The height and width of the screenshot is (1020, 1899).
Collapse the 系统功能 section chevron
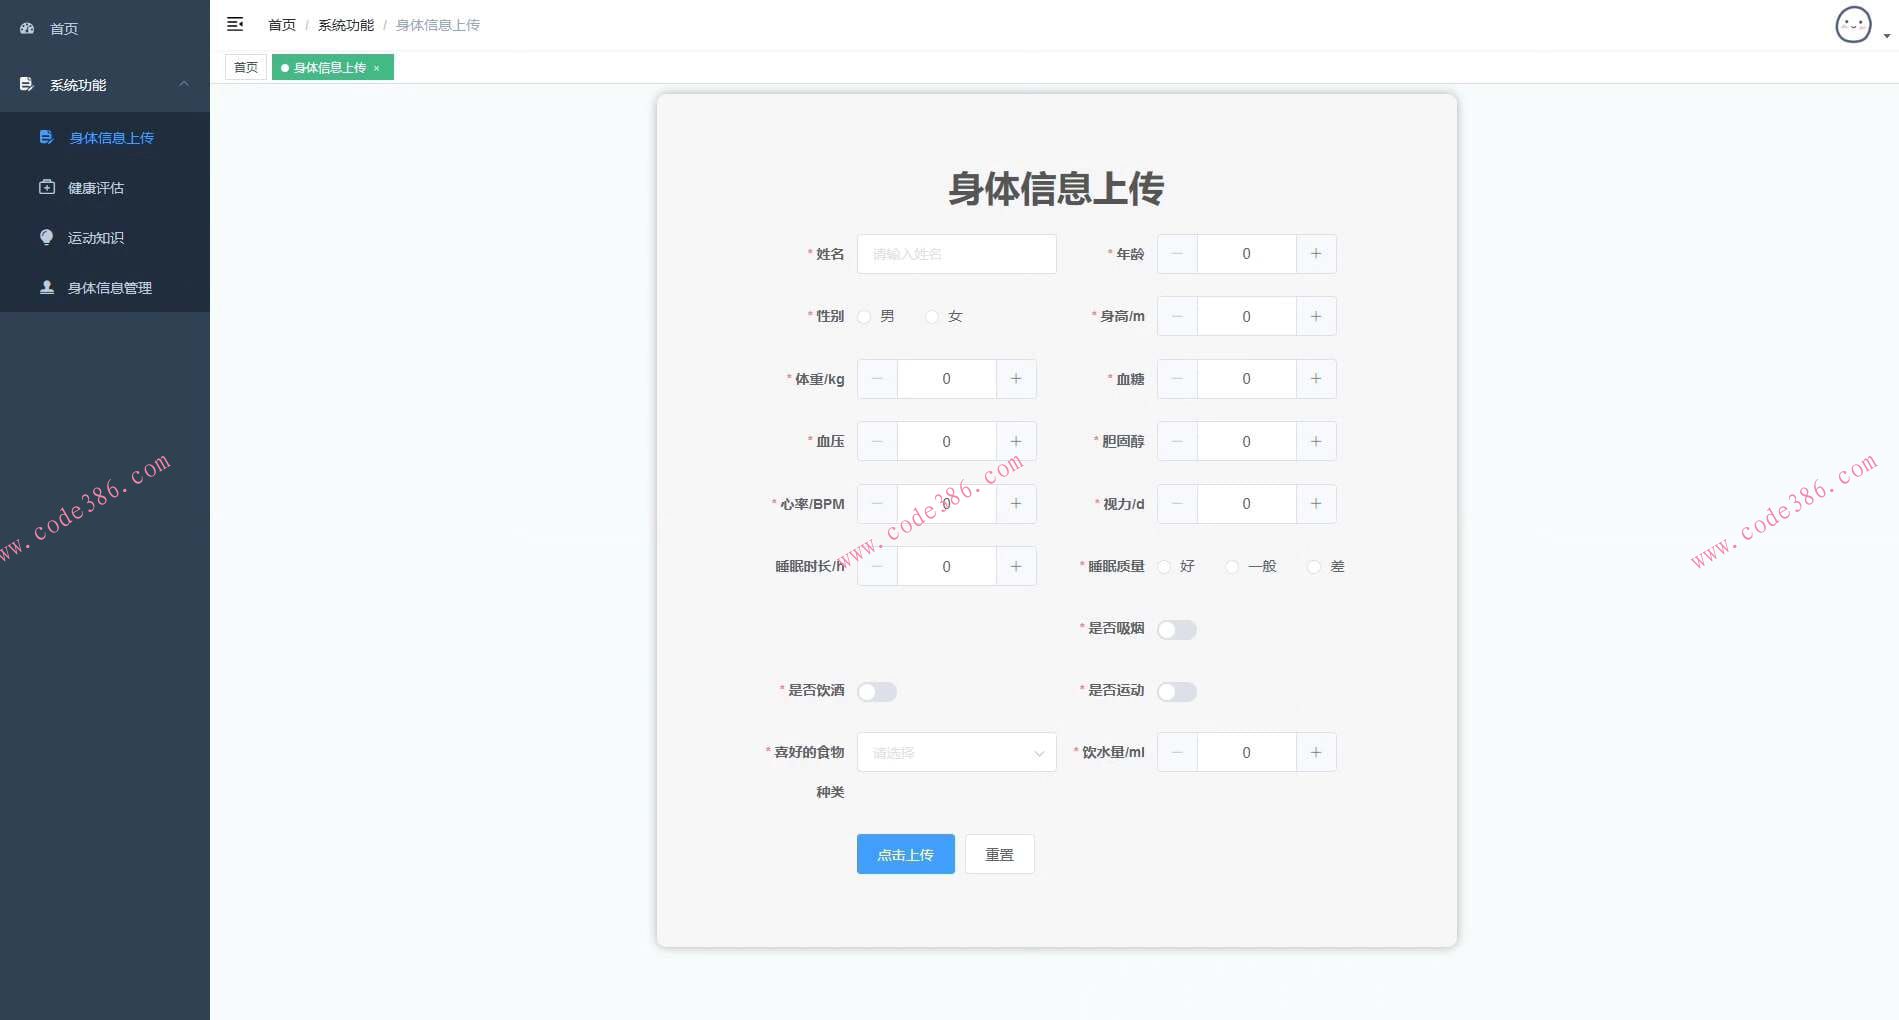point(184,85)
